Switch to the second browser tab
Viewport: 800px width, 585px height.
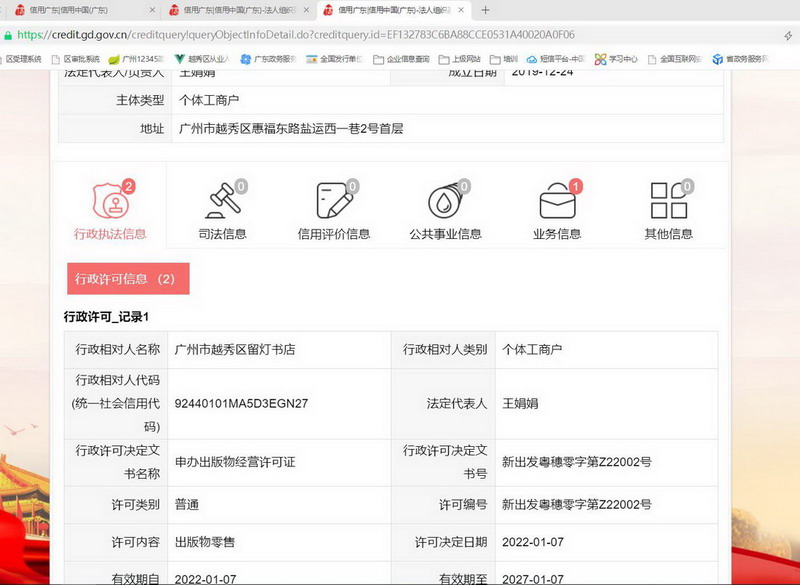tap(235, 10)
